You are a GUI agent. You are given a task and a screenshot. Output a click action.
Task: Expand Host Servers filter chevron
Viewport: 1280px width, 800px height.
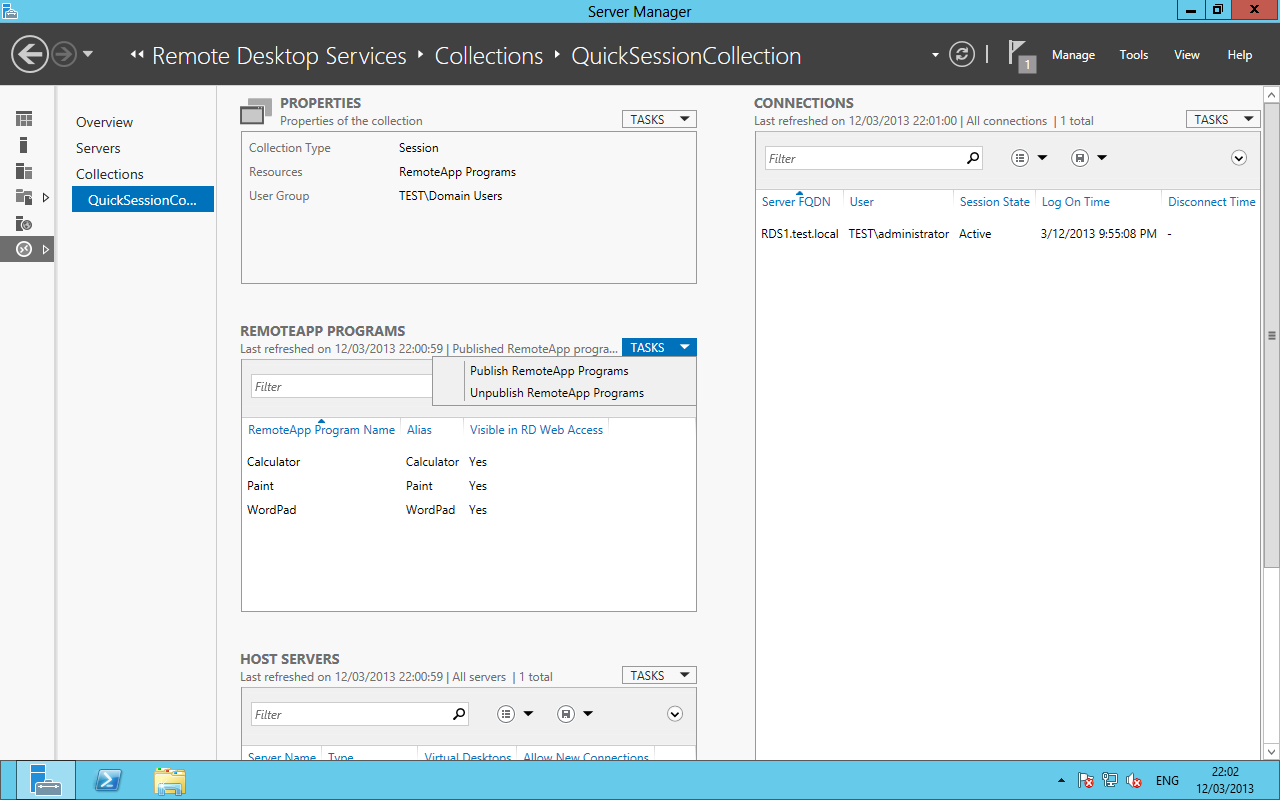pos(675,714)
